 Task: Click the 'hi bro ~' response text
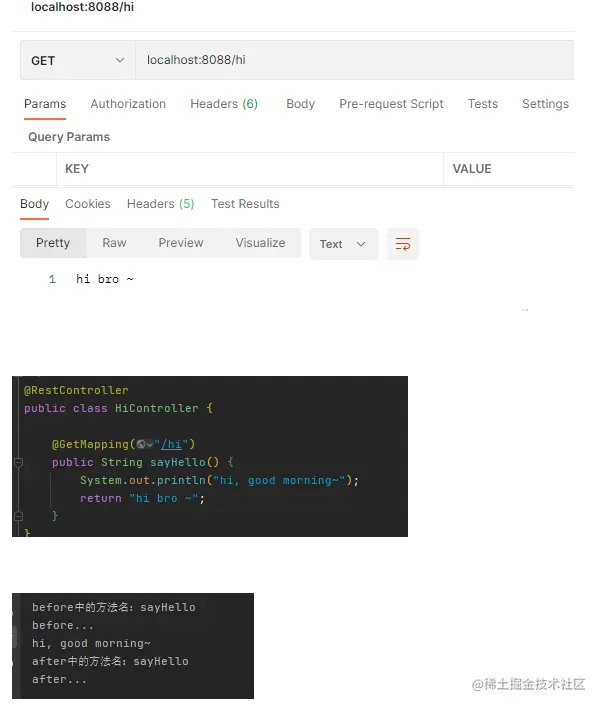(105, 279)
